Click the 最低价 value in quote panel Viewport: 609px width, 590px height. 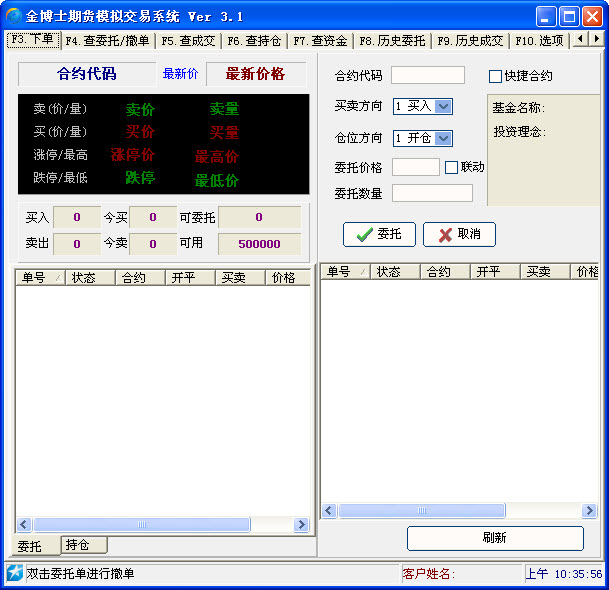click(217, 181)
